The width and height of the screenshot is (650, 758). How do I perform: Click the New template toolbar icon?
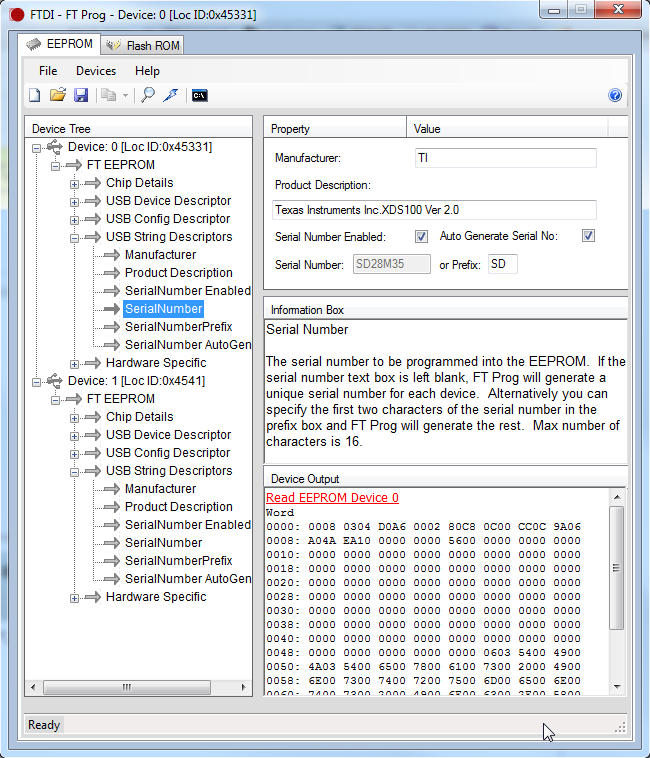point(34,95)
